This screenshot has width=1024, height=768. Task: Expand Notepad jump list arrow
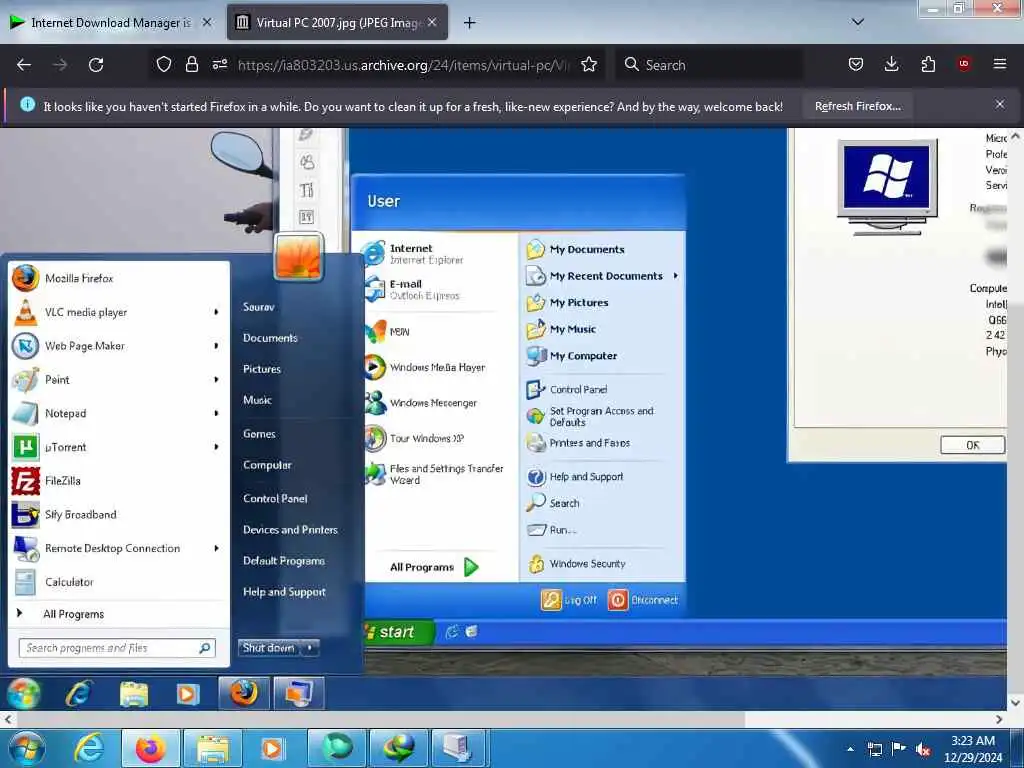click(216, 413)
